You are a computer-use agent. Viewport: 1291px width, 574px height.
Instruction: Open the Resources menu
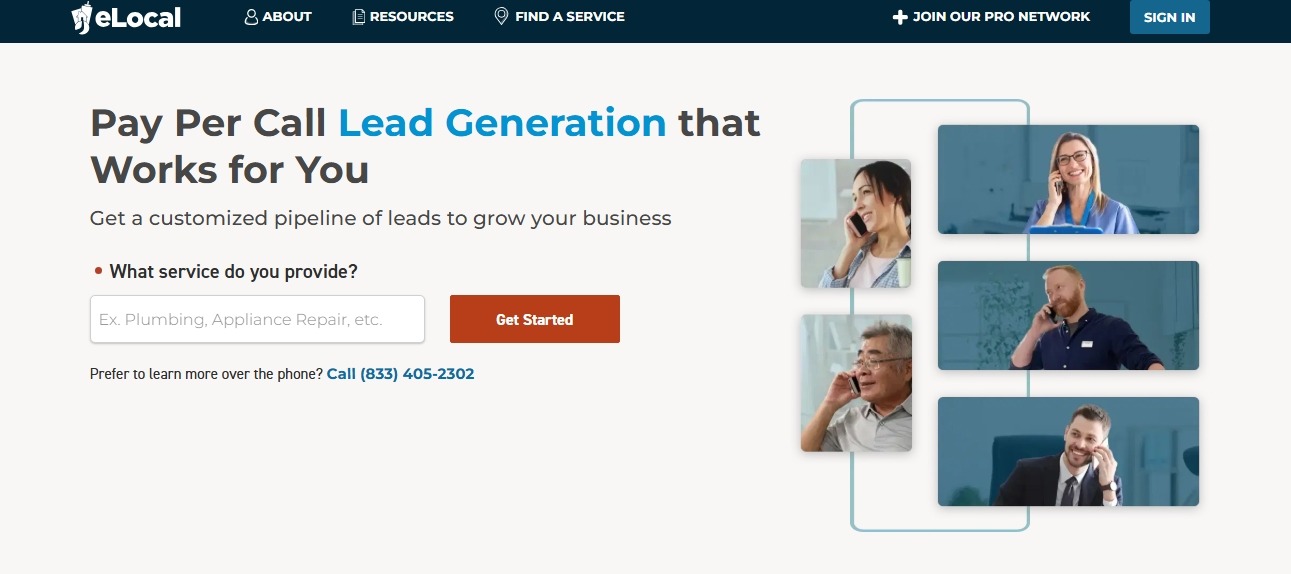pos(403,17)
